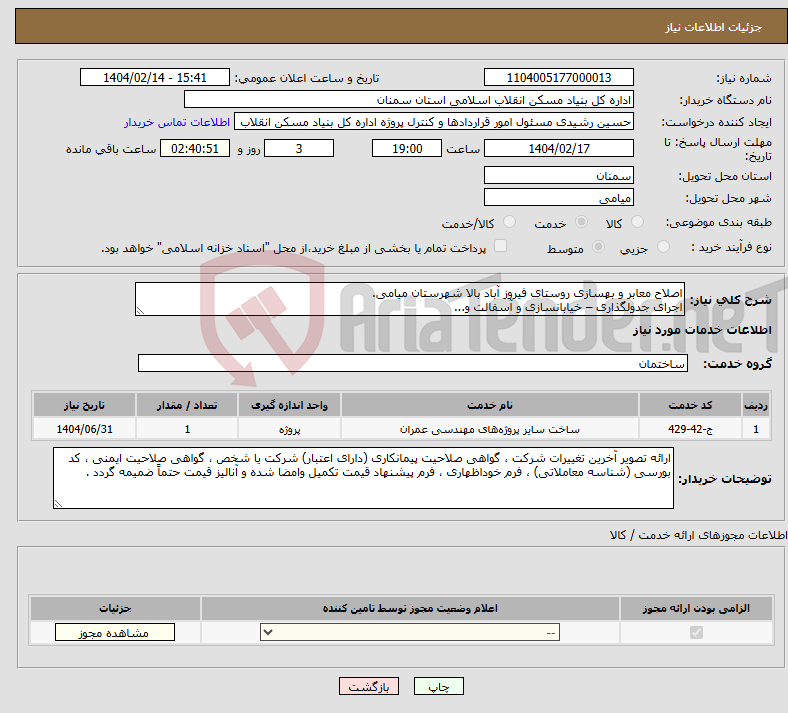
Task: Select the کالا radio button
Action: [637, 222]
